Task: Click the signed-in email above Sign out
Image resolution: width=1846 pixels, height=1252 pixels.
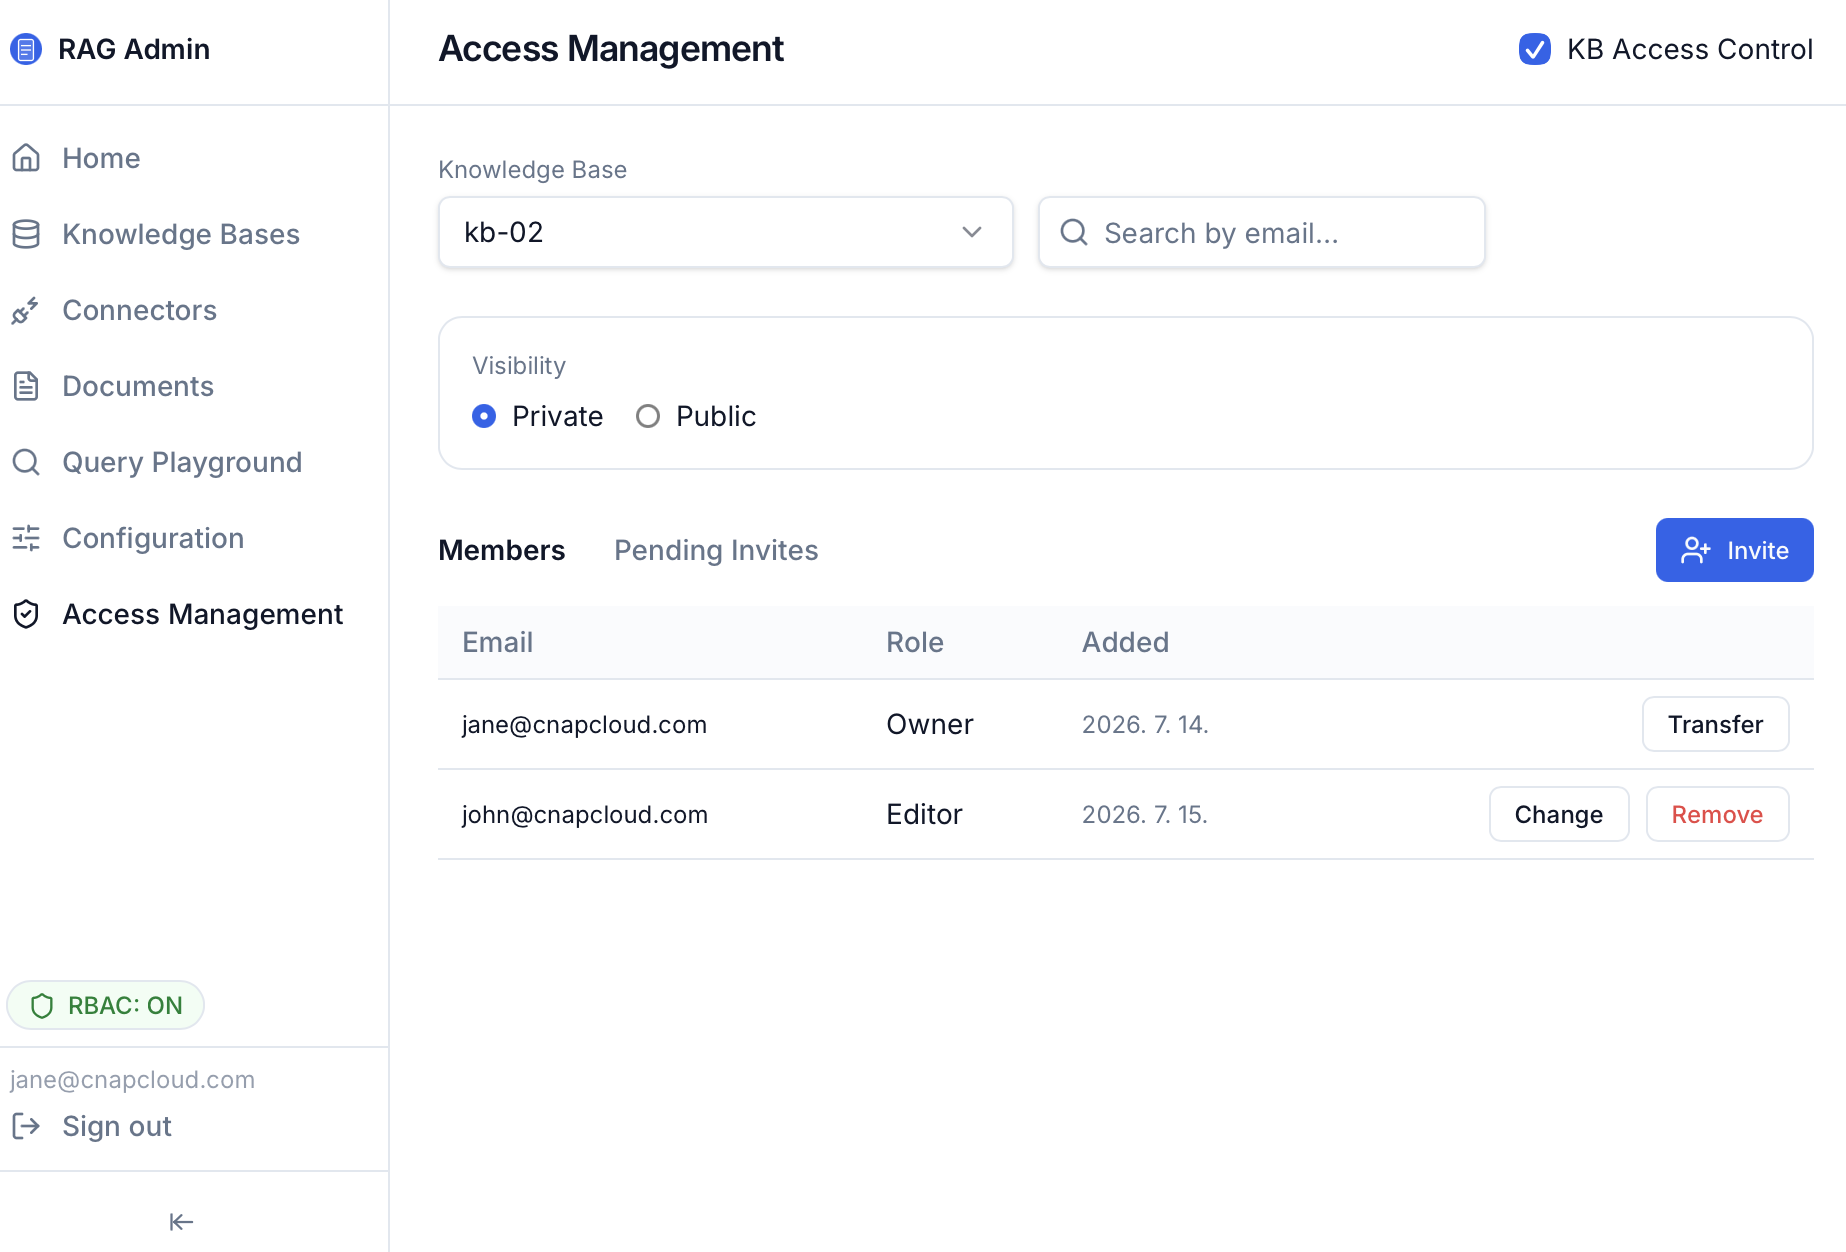Action: click(x=132, y=1080)
